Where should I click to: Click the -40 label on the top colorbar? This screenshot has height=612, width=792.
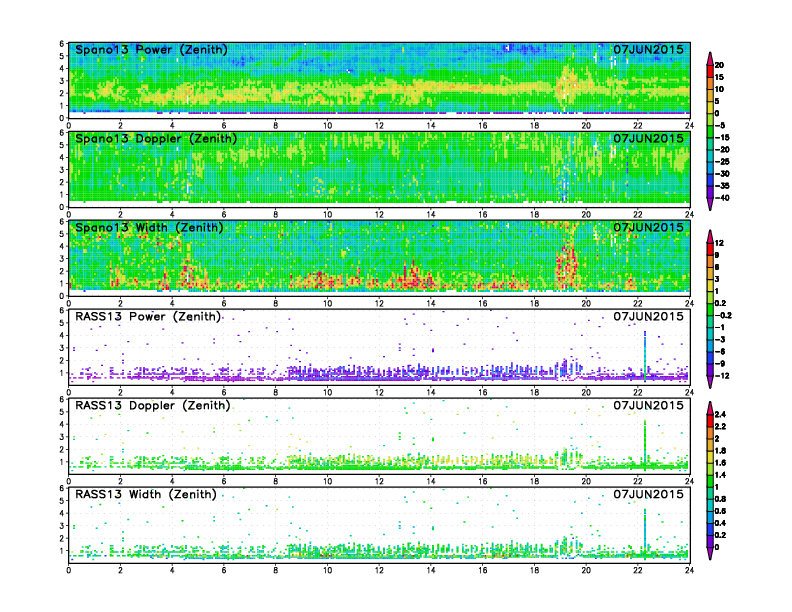click(722, 198)
